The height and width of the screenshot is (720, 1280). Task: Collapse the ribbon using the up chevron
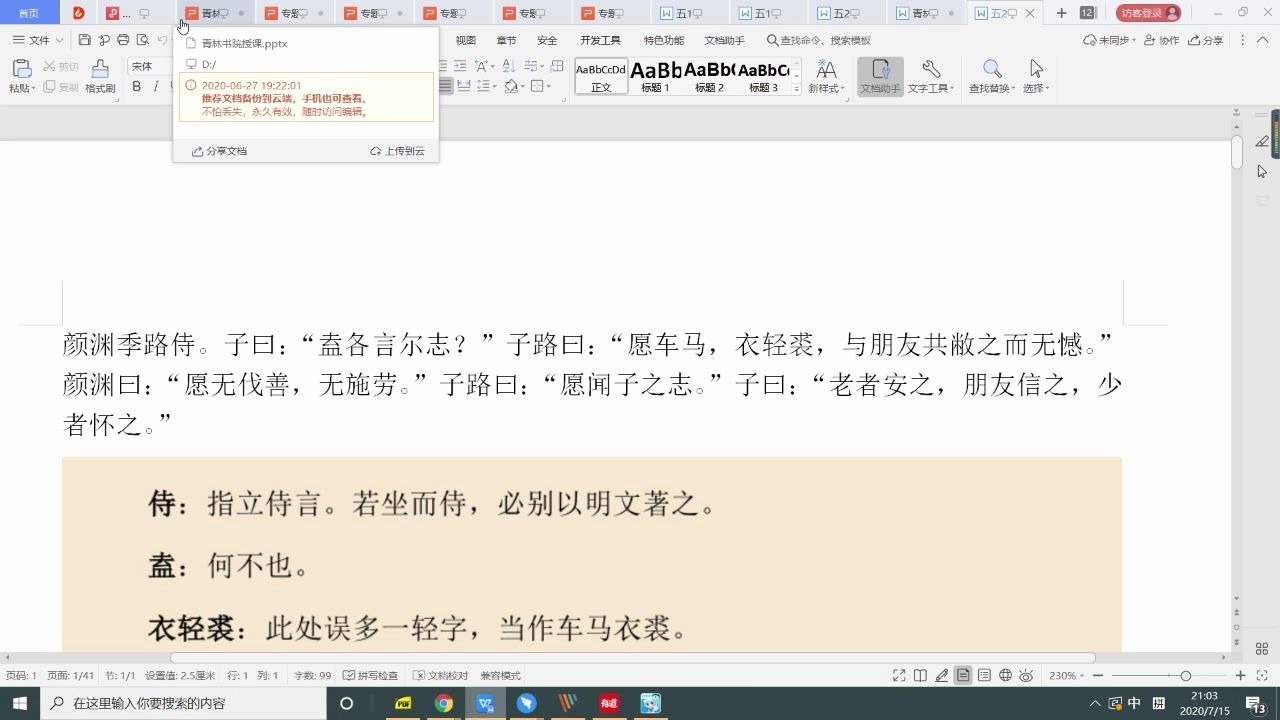1263,40
